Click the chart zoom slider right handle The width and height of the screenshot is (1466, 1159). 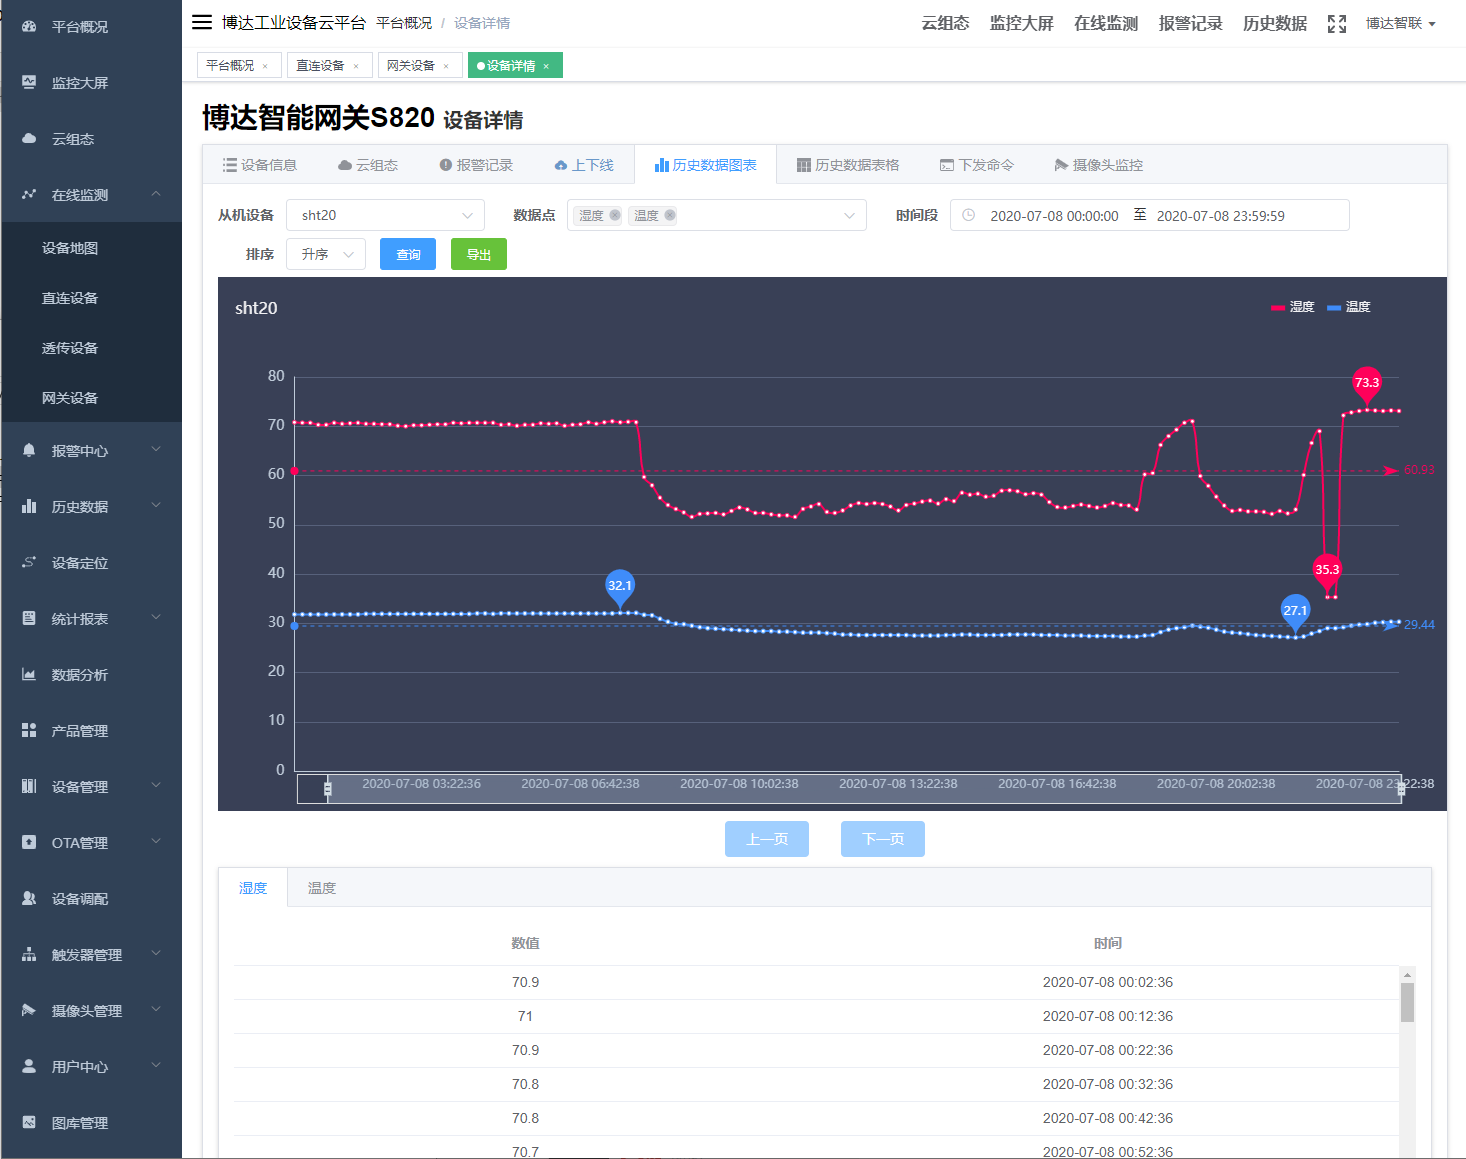pyautogui.click(x=1401, y=789)
